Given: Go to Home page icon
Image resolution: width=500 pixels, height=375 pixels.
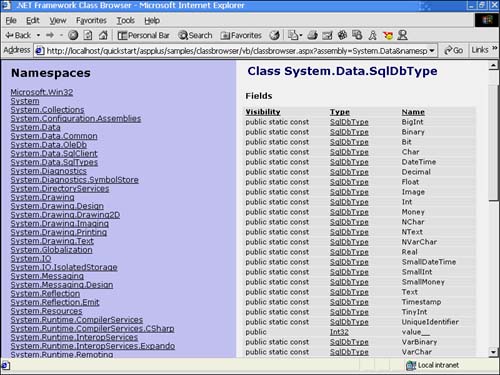Looking at the screenshot, I should point(103,35).
